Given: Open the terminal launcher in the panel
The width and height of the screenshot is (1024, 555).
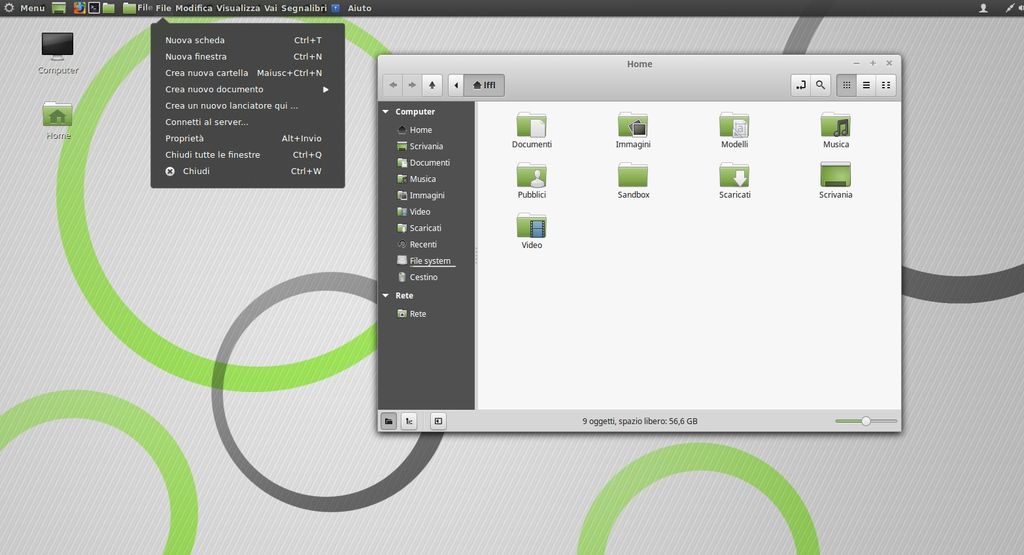Looking at the screenshot, I should [x=94, y=8].
